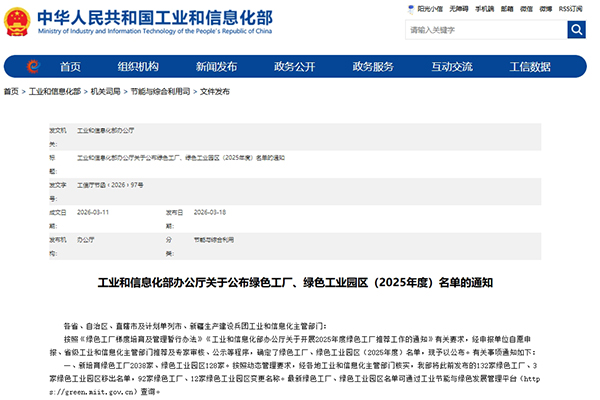
Task: Open the 微博 link at top
Action: pos(548,8)
